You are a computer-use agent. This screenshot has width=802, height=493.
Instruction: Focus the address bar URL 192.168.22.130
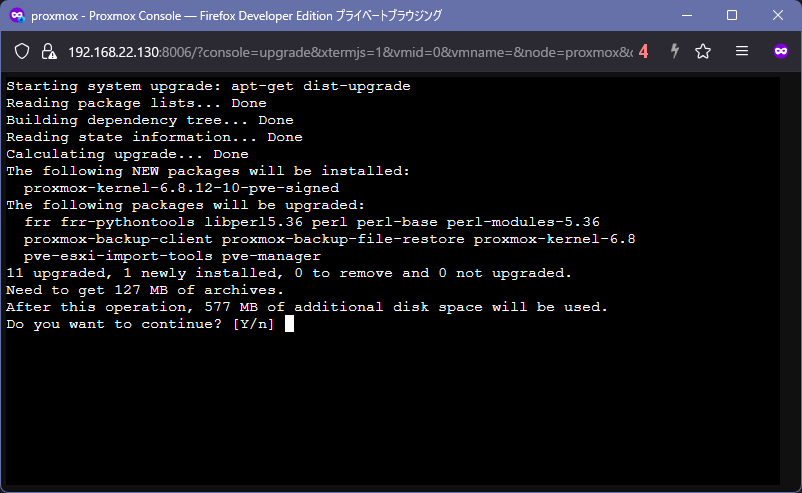[x=350, y=52]
